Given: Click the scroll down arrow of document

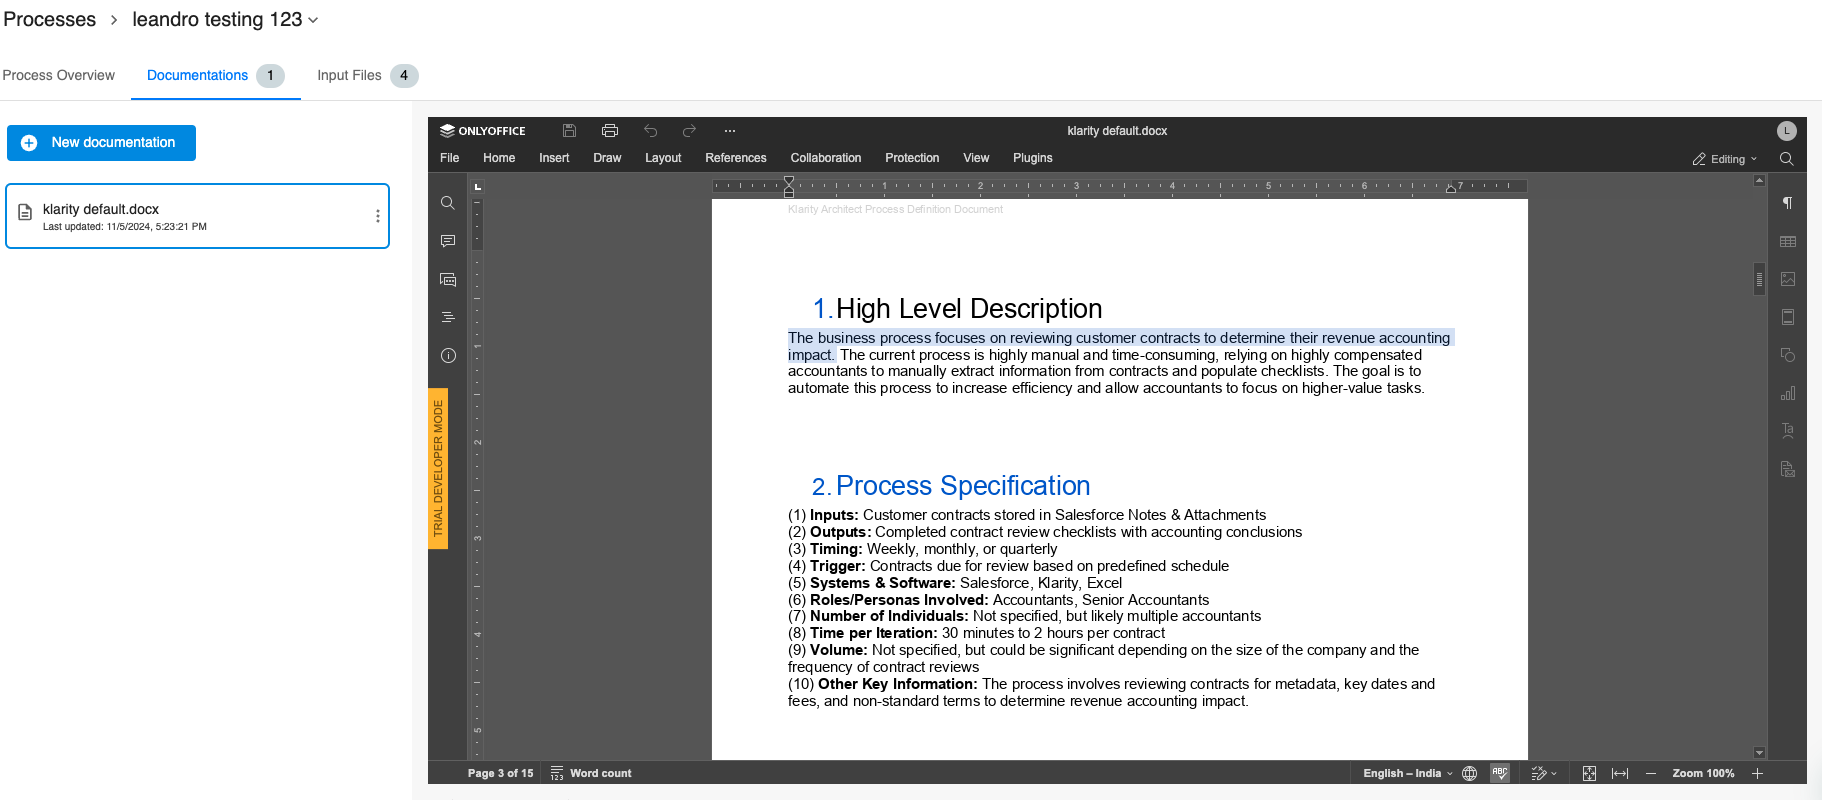Looking at the screenshot, I should pos(1759,753).
